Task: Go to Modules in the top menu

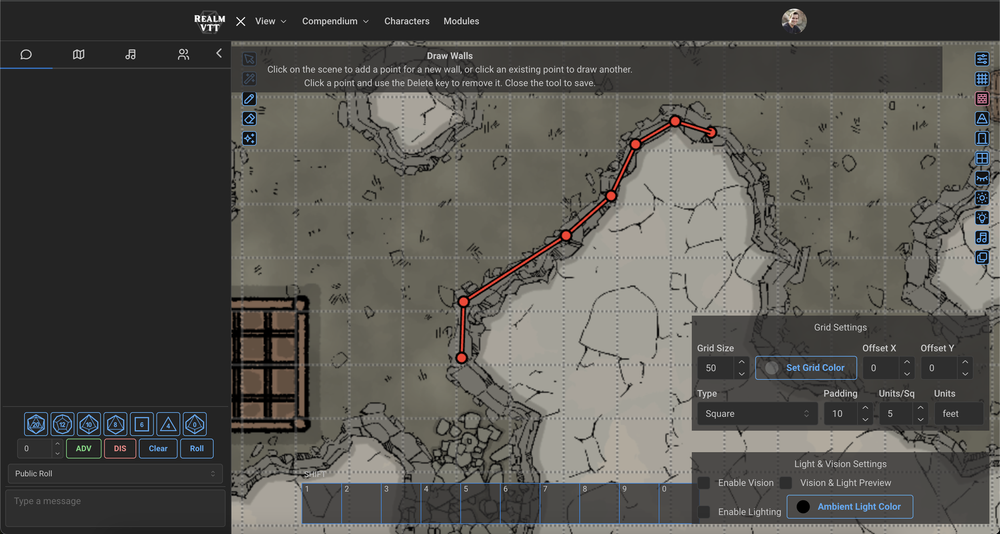Action: [x=461, y=21]
